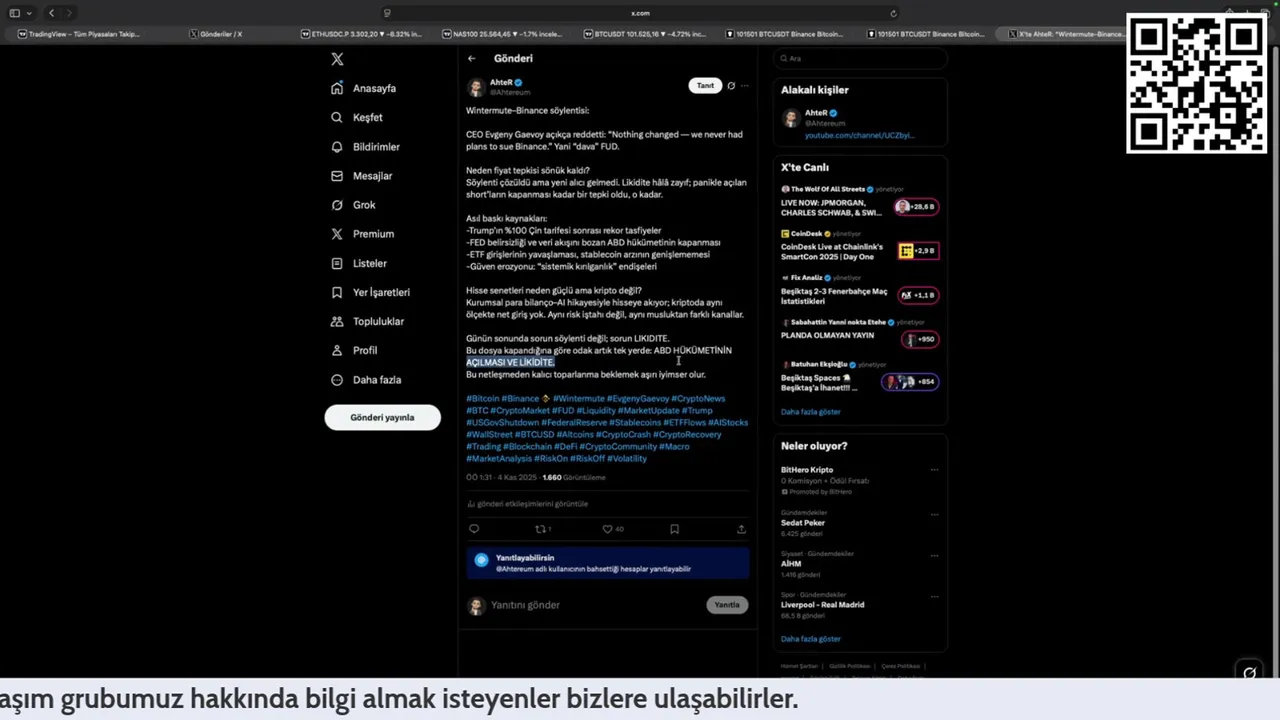Switch to the ETHUSDC.P browser tab
This screenshot has width=1280, height=720.
click(x=361, y=34)
